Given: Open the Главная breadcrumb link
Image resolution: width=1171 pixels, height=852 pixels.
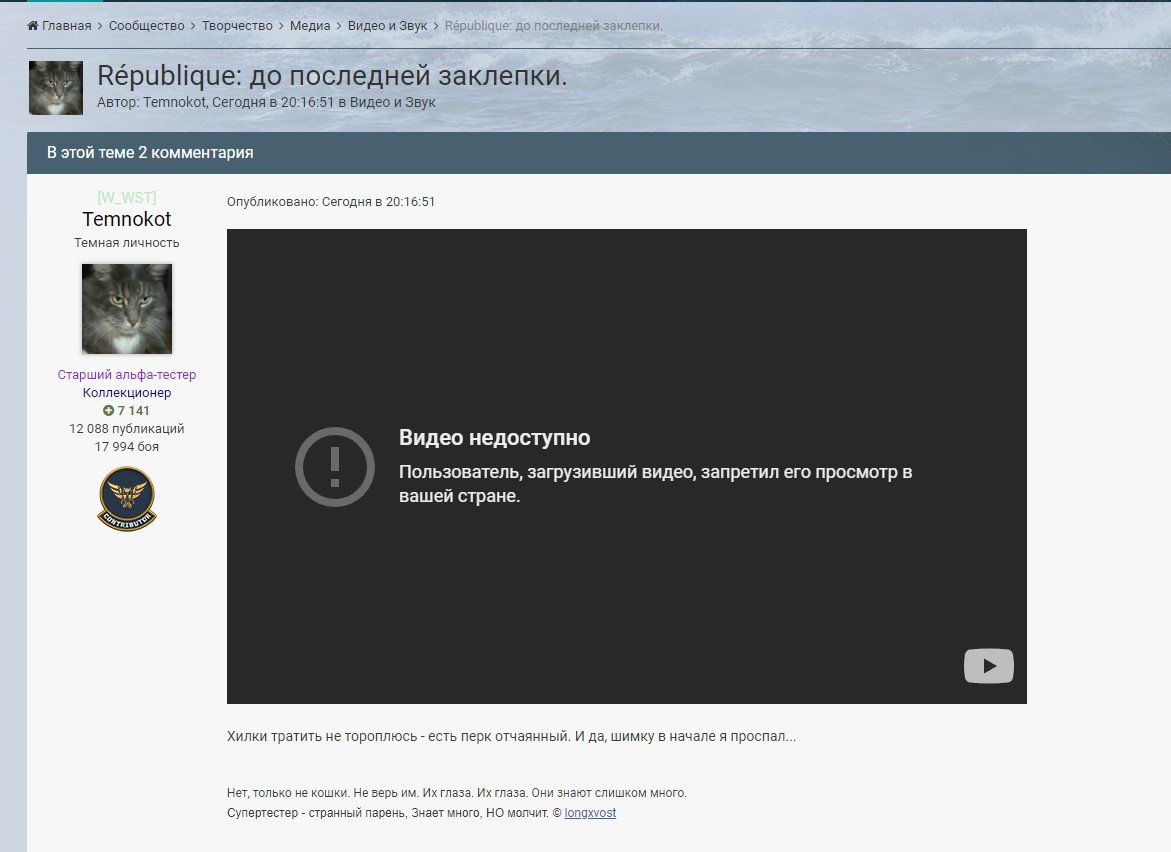Looking at the screenshot, I should coord(66,25).
